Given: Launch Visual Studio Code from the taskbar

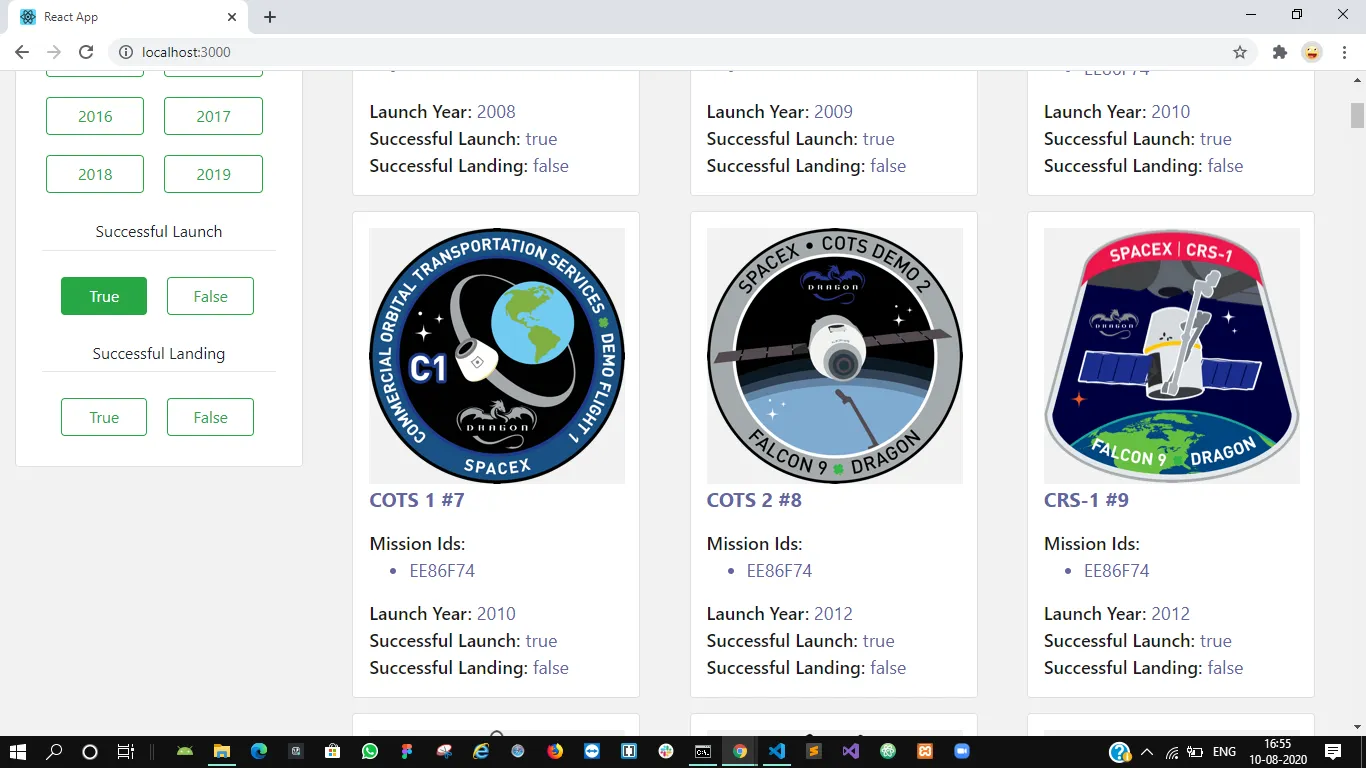Looking at the screenshot, I should click(x=777, y=751).
